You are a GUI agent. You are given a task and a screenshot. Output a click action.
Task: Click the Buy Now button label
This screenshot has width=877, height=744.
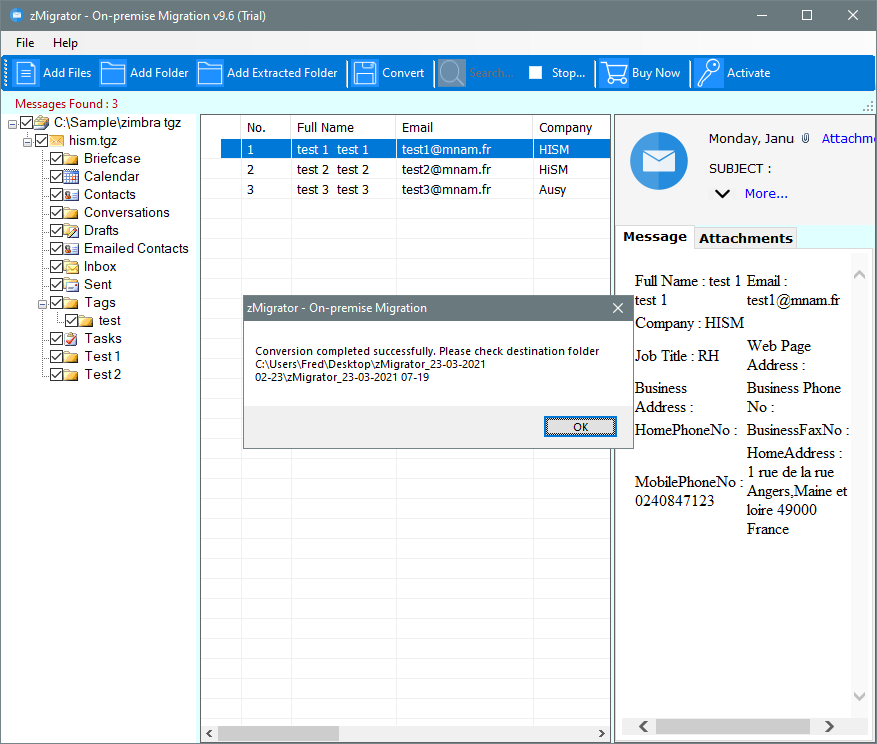coord(656,73)
